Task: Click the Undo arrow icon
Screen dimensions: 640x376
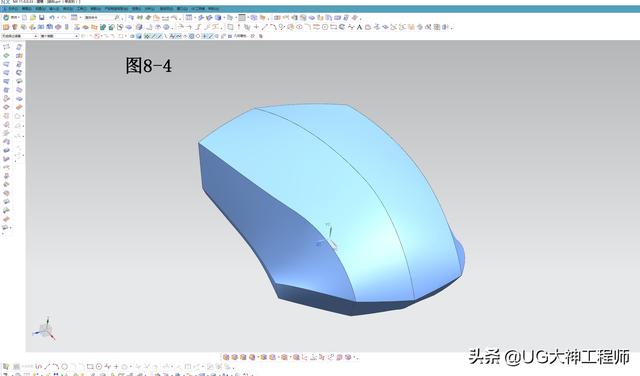Action: tap(52, 18)
